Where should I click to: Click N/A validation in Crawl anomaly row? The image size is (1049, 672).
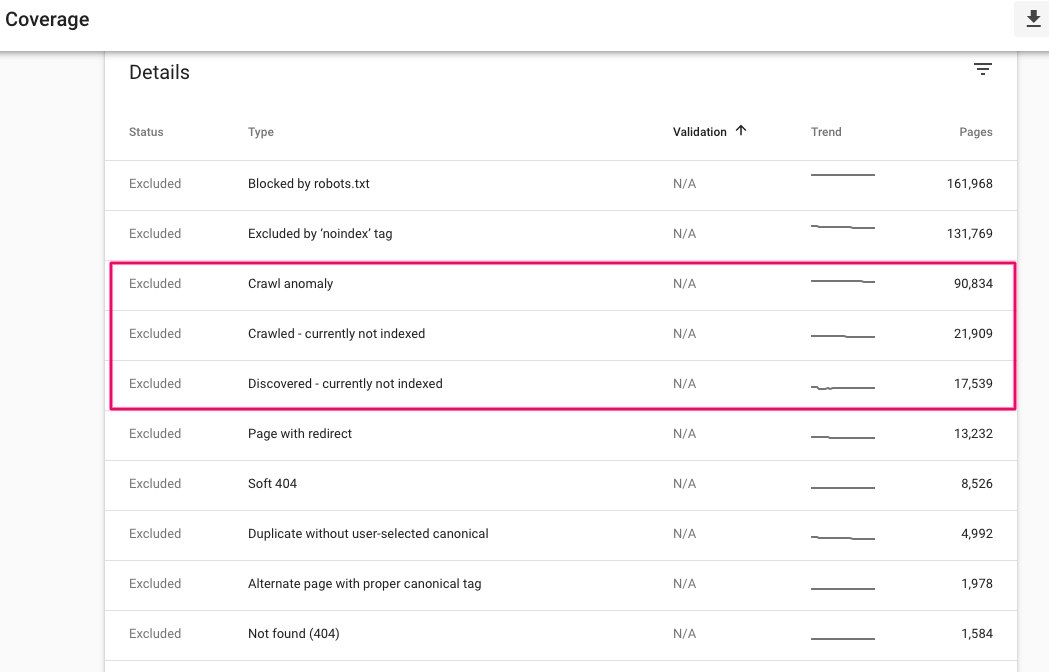tap(684, 284)
